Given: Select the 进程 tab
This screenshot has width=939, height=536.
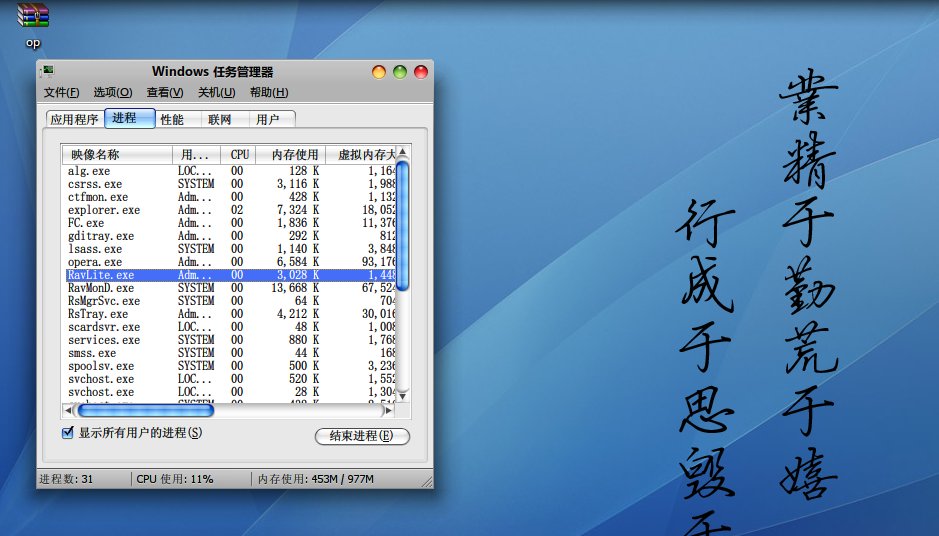Looking at the screenshot, I should click(130, 118).
